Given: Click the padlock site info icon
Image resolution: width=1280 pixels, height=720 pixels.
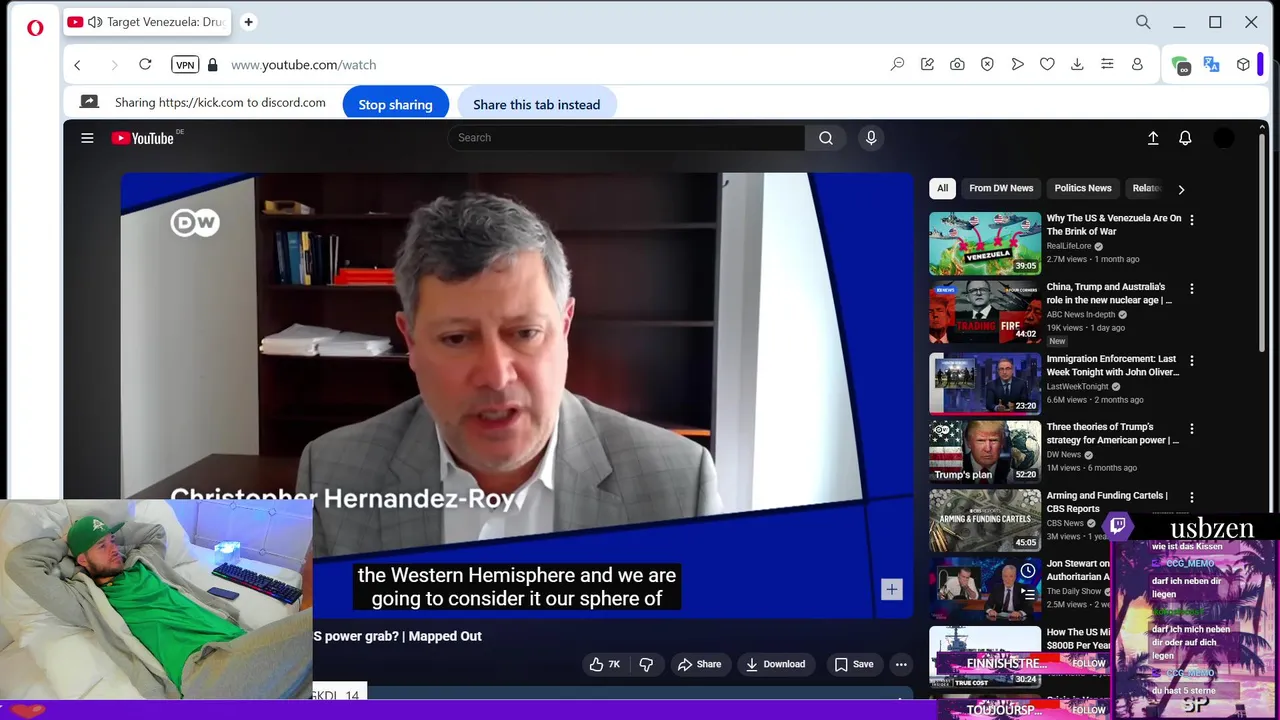Looking at the screenshot, I should [x=212, y=65].
